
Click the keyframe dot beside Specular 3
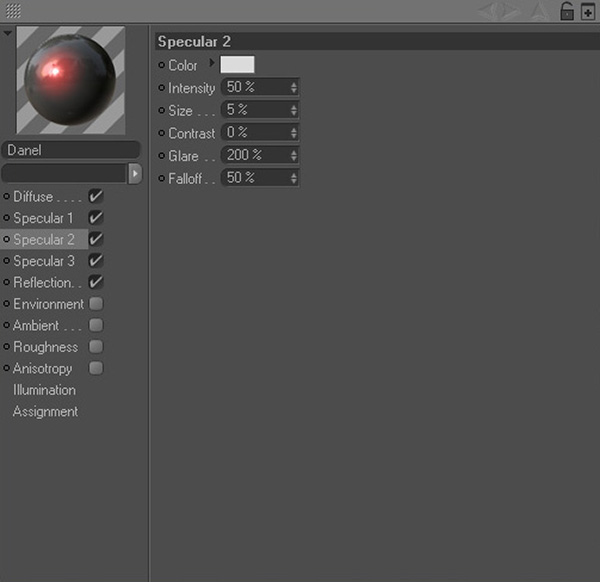(7, 261)
